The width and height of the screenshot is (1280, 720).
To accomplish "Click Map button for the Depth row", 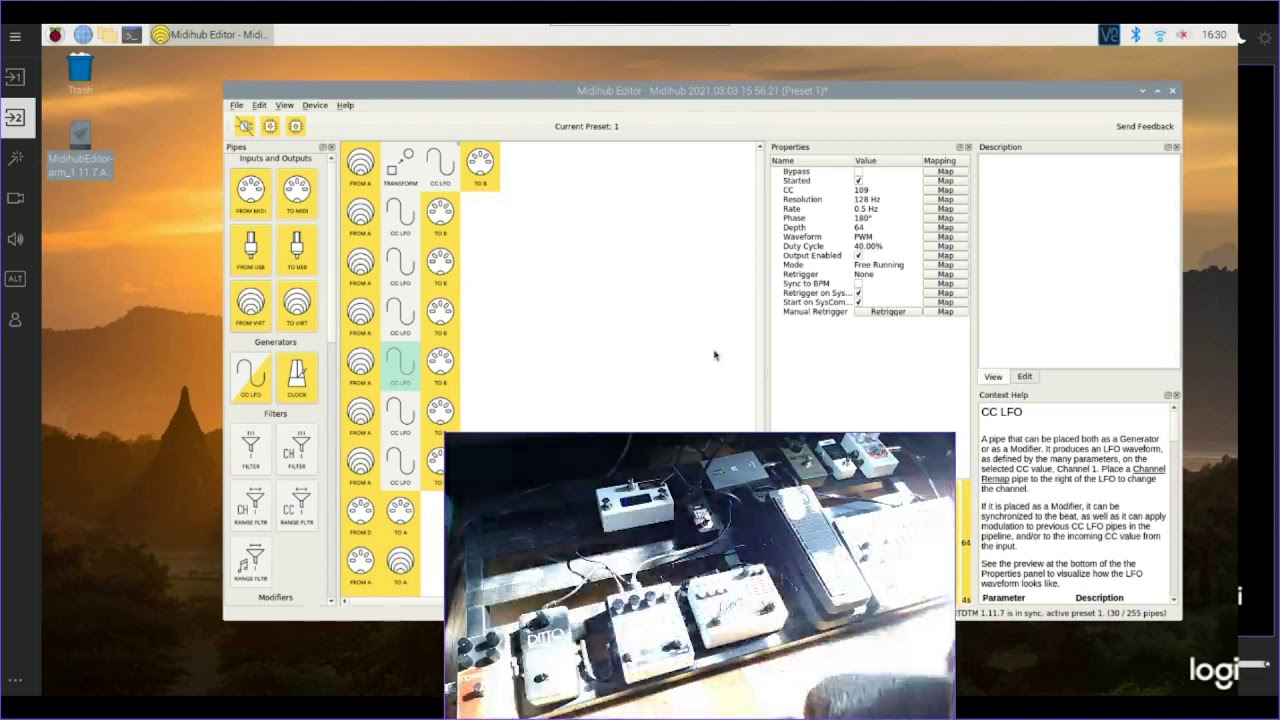I will point(945,228).
